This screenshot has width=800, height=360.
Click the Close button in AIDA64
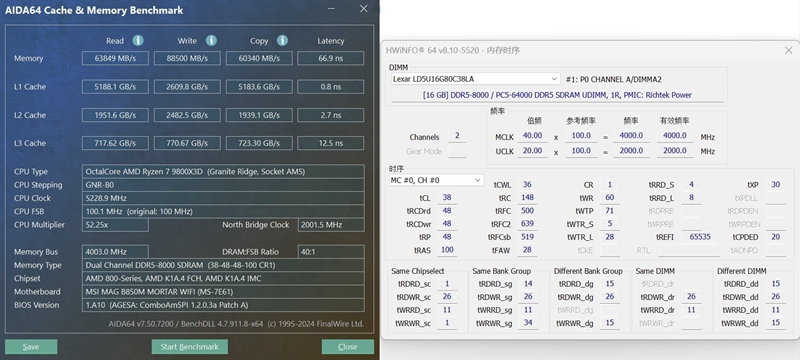(x=347, y=347)
